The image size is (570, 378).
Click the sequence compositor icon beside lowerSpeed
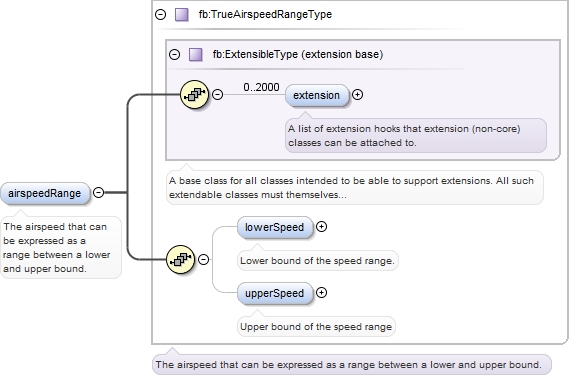pos(180,259)
